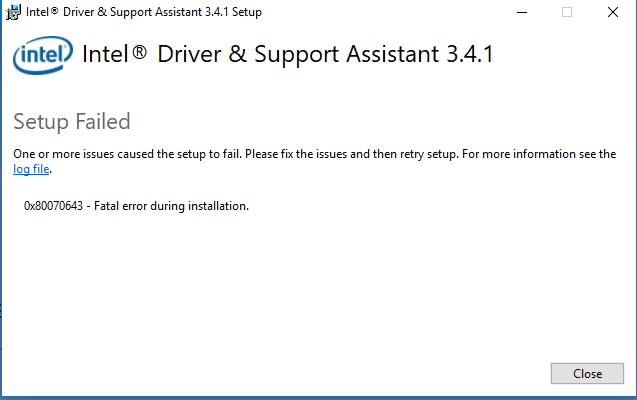This screenshot has width=637, height=400.
Task: Click the Close button
Action: tap(587, 374)
